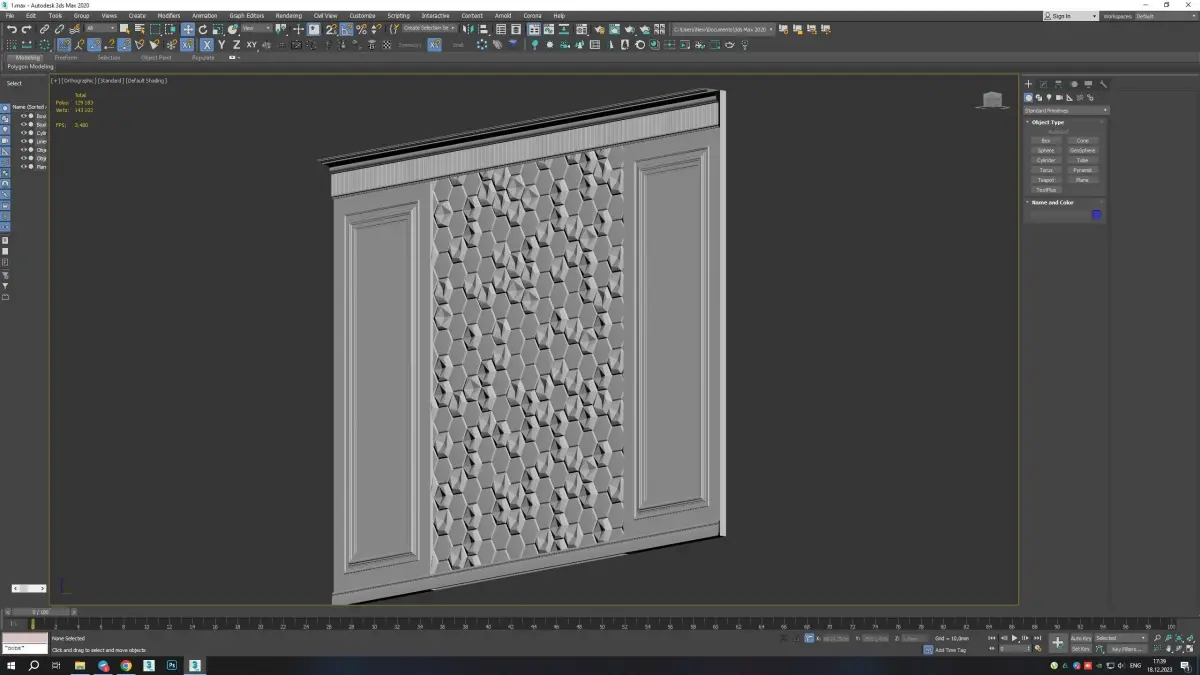Open the Utilities wrench tab

pyautogui.click(x=1103, y=84)
